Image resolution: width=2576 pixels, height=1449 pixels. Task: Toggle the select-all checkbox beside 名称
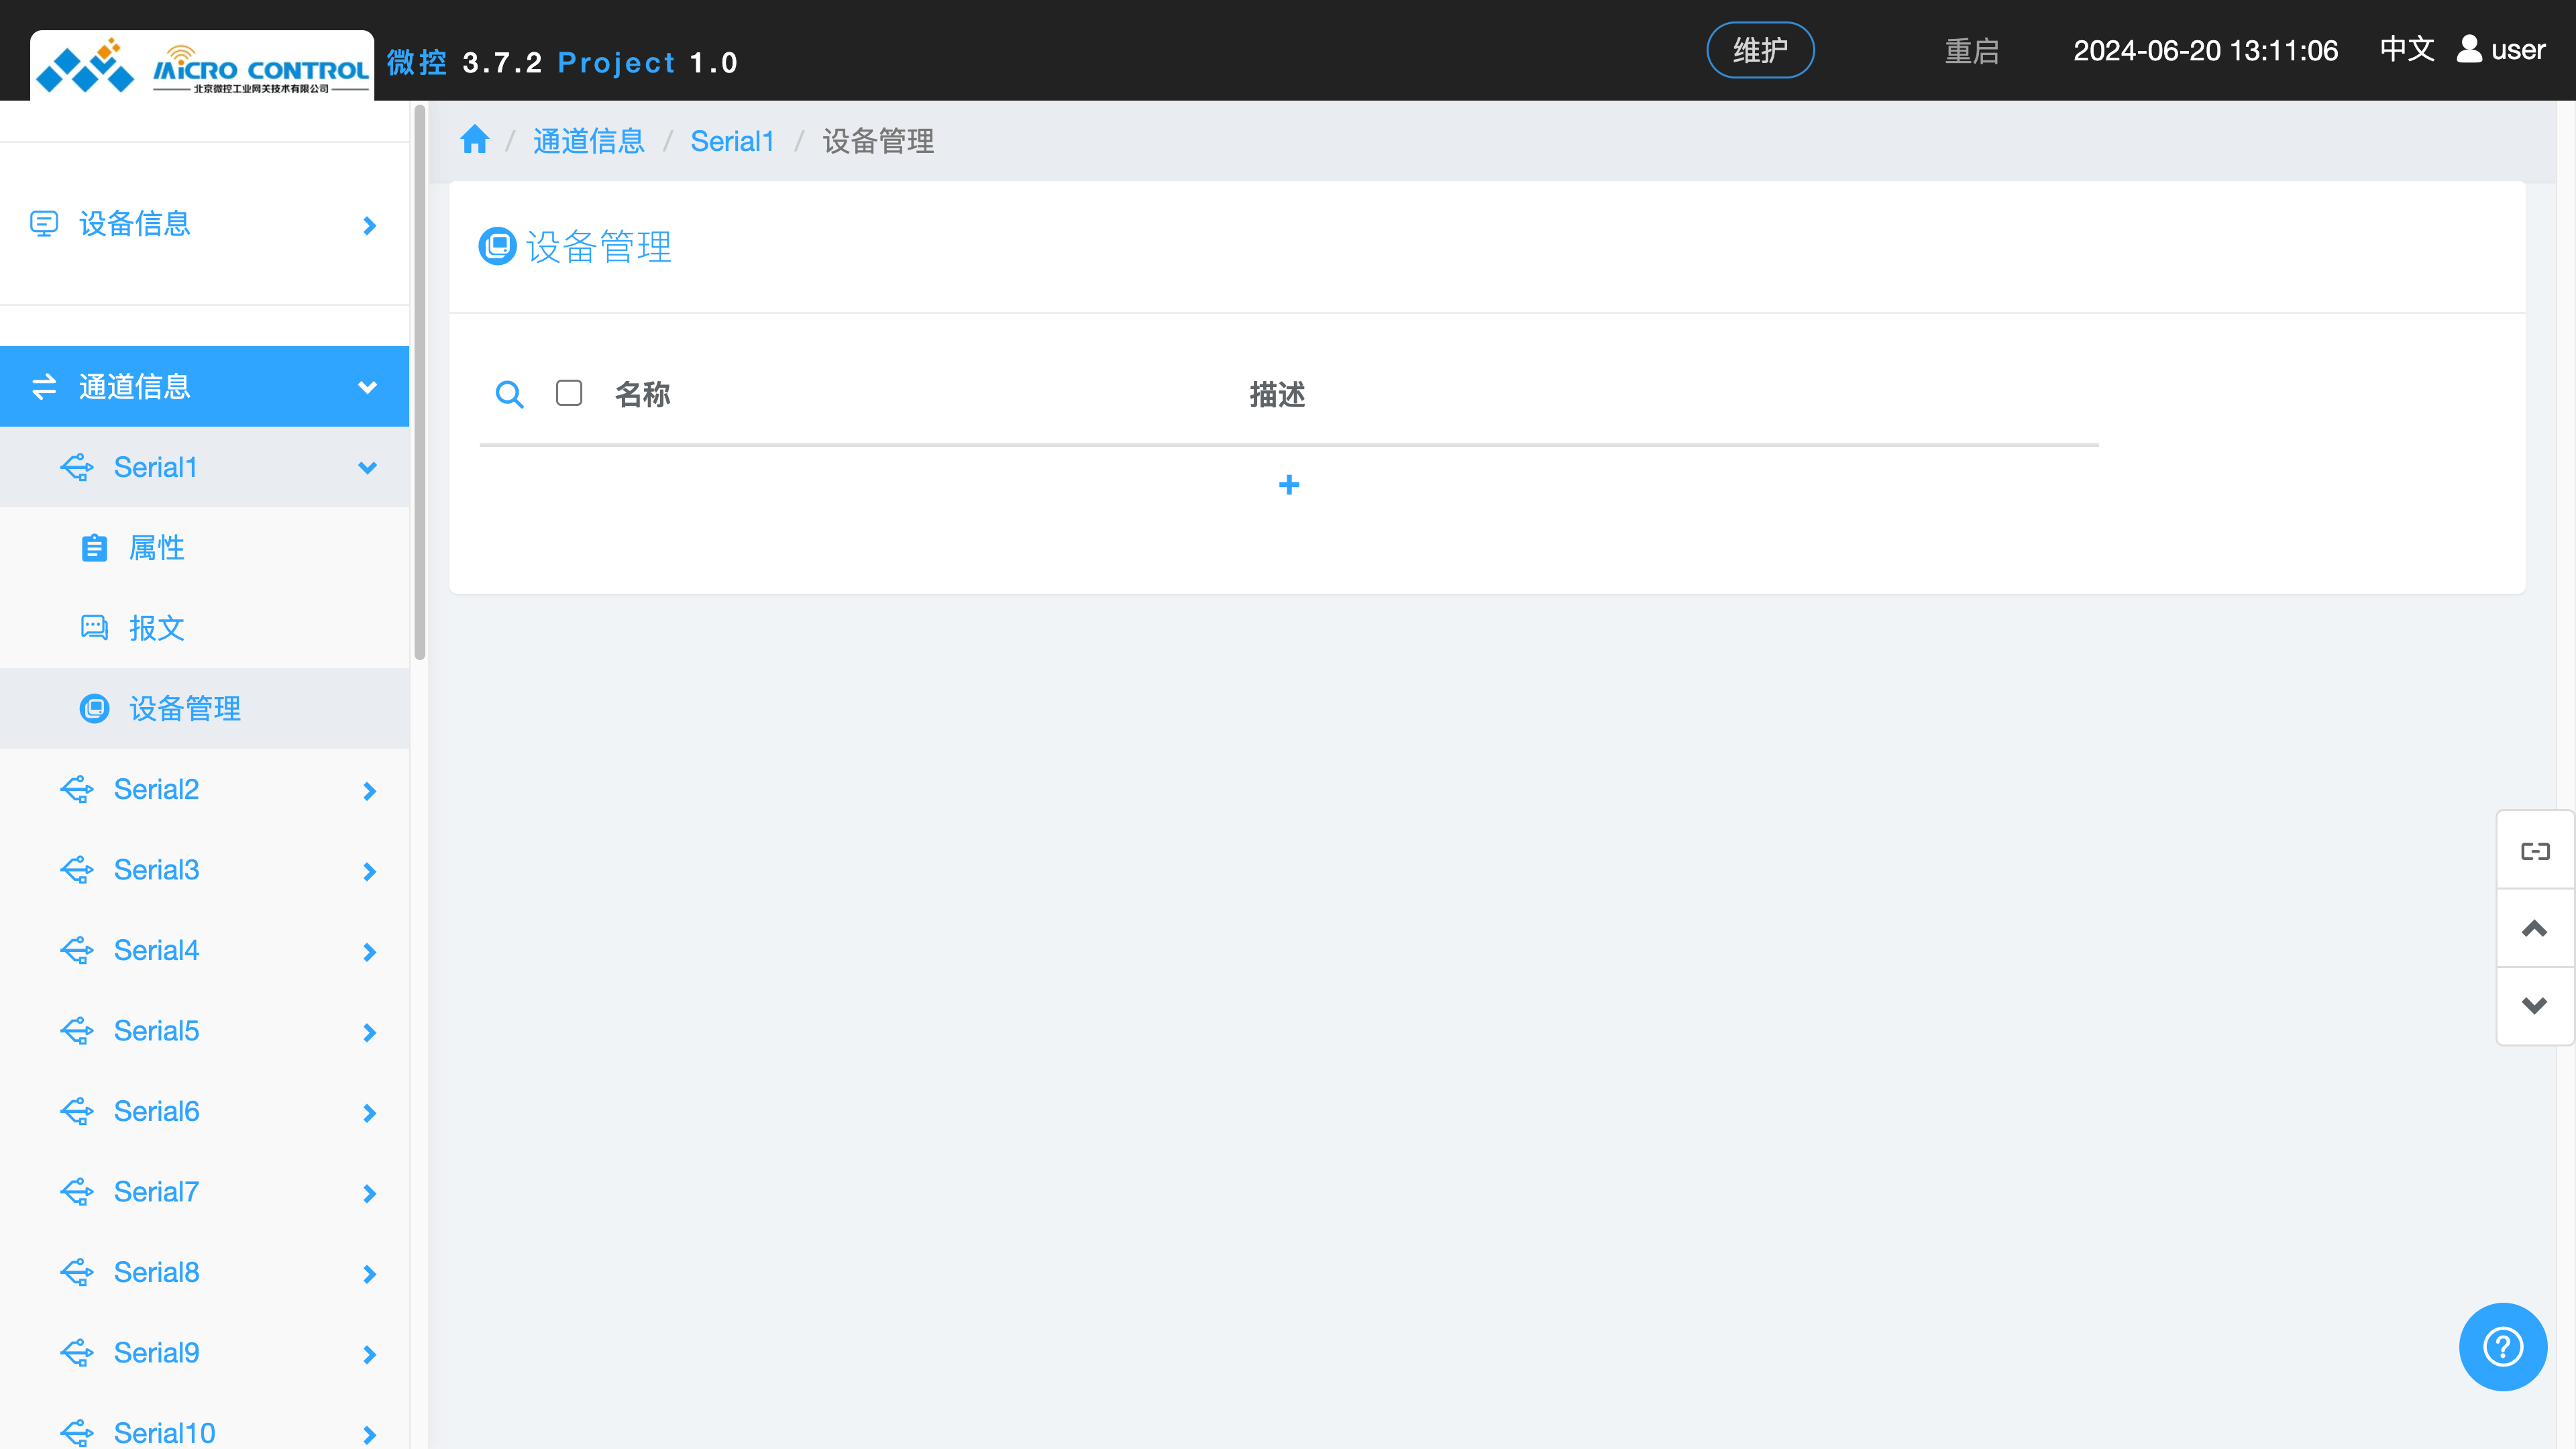569,393
